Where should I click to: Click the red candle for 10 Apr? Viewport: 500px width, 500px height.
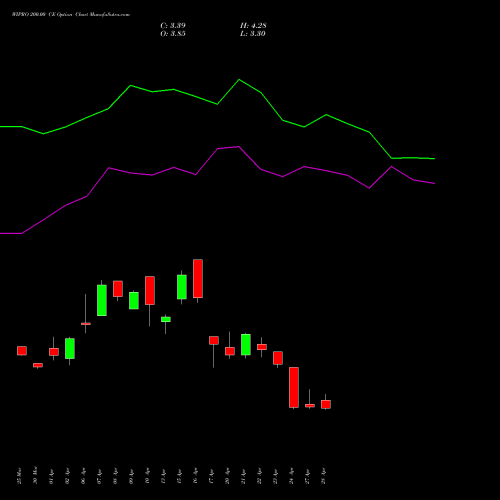(x=150, y=290)
